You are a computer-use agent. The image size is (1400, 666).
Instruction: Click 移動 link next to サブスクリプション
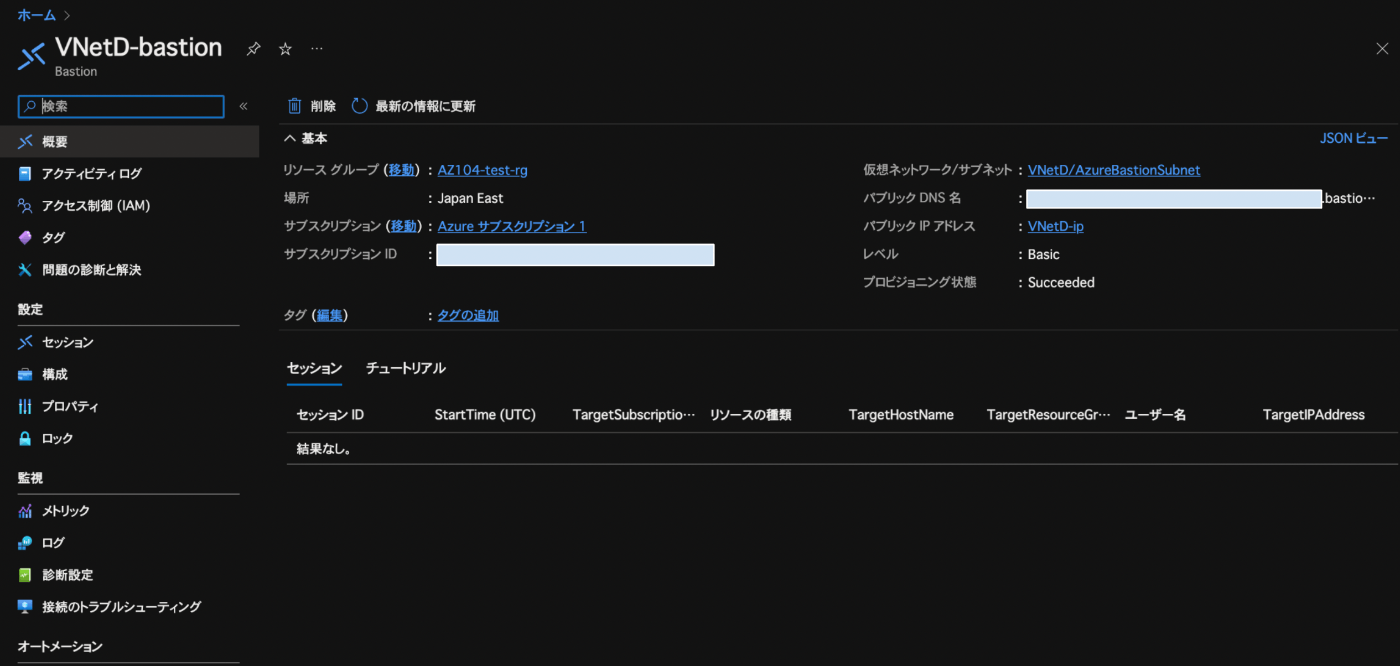tap(403, 226)
